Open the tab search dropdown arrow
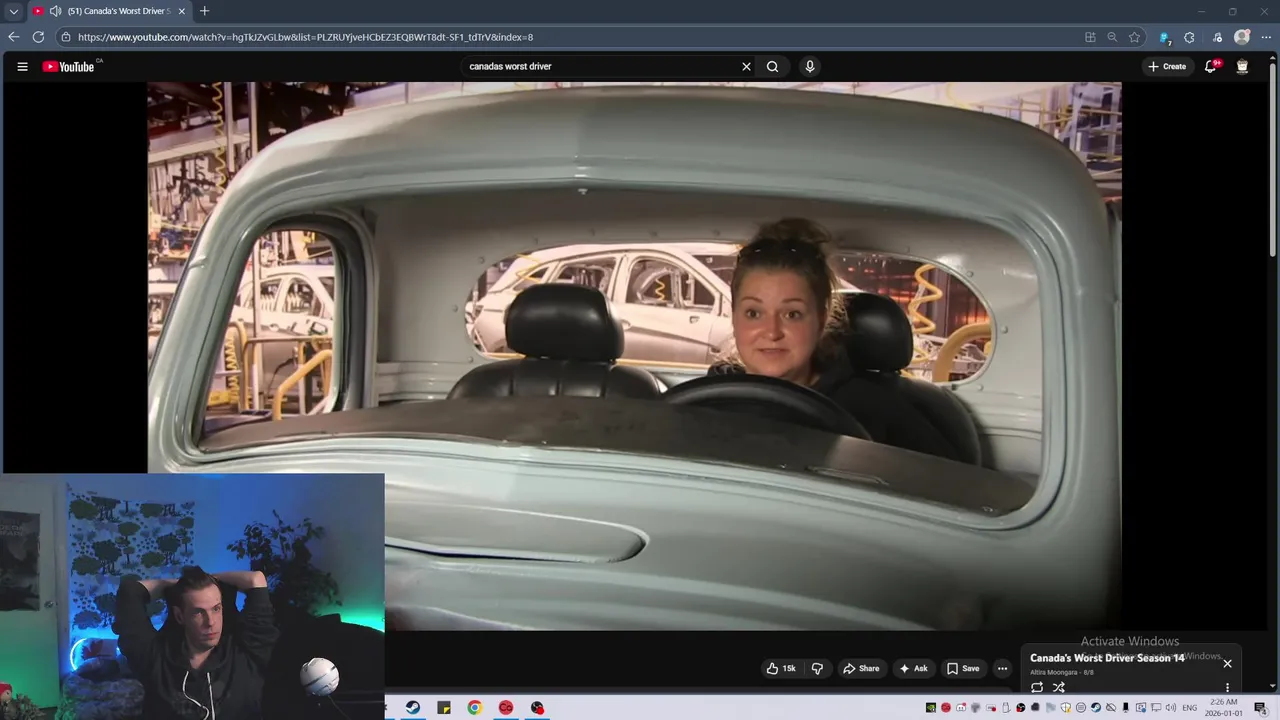The width and height of the screenshot is (1280, 720). pos(13,11)
